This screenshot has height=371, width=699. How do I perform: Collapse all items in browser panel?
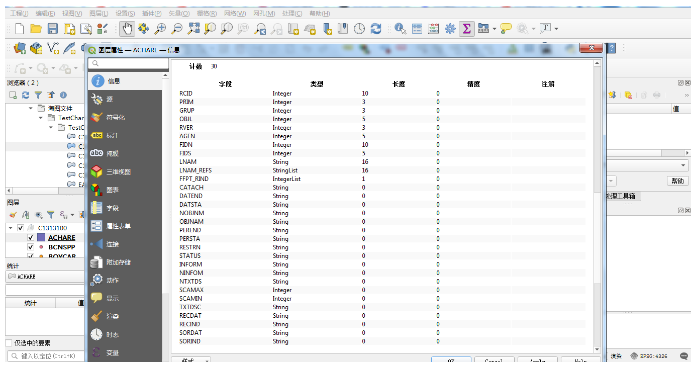tap(51, 95)
